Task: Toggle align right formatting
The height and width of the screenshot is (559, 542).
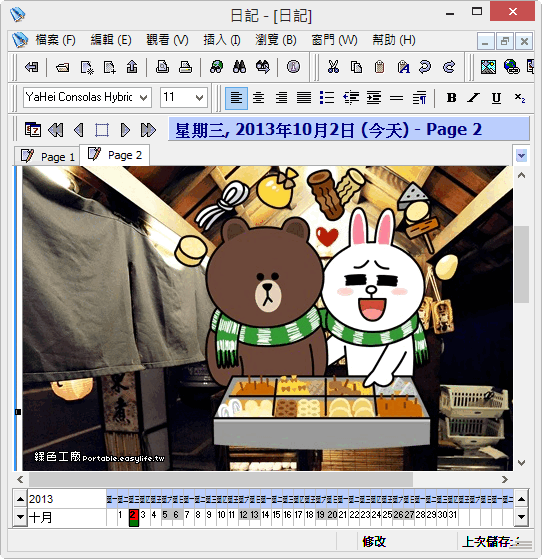Action: click(x=281, y=97)
